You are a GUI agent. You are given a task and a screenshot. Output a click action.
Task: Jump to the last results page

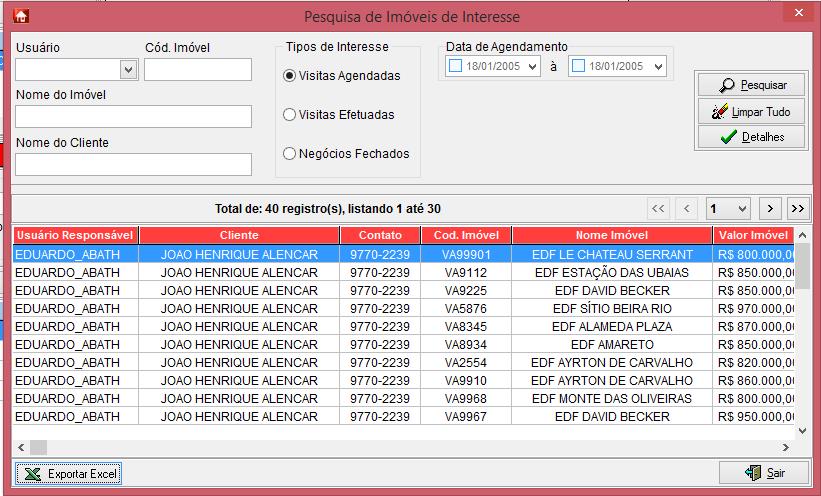point(797,208)
